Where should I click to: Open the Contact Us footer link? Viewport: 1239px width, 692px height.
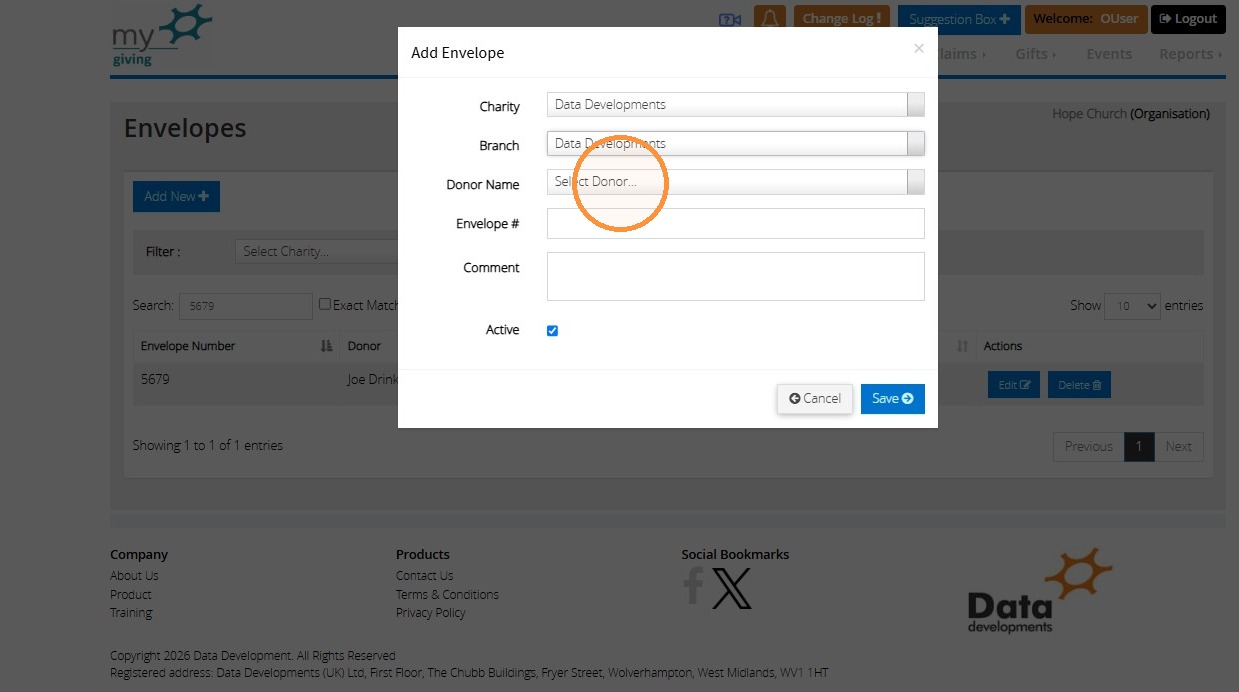424,575
